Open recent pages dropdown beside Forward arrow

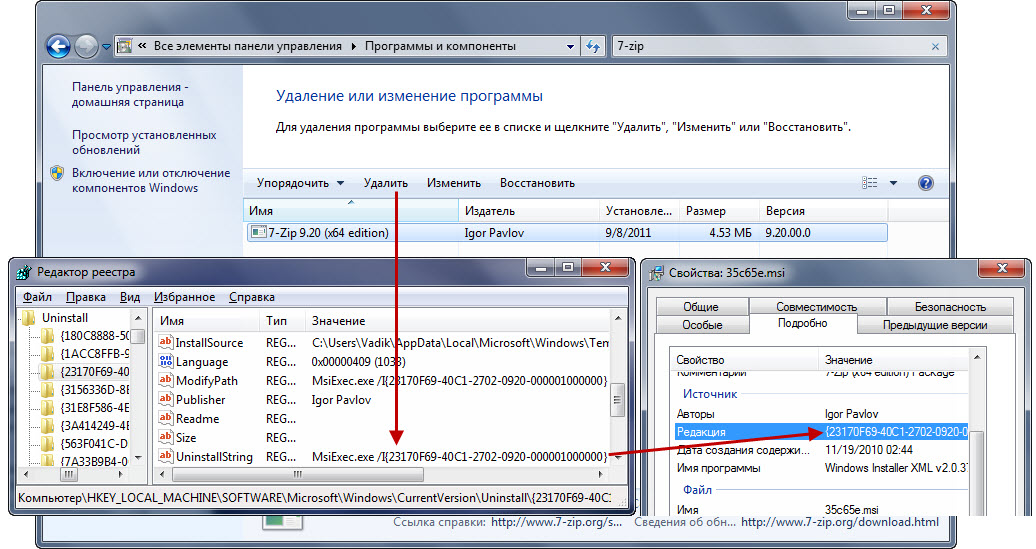point(106,47)
